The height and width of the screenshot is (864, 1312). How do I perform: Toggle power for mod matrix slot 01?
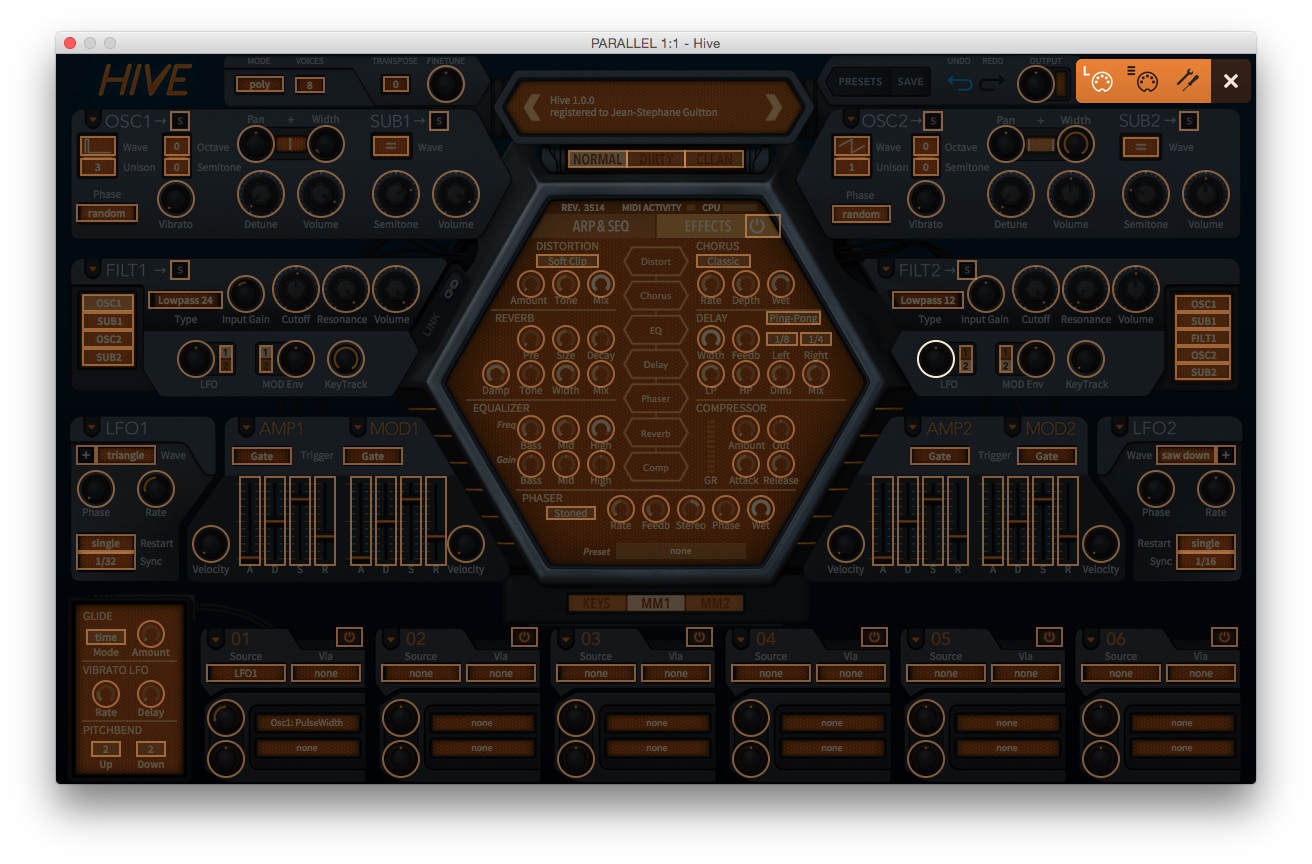[x=349, y=637]
